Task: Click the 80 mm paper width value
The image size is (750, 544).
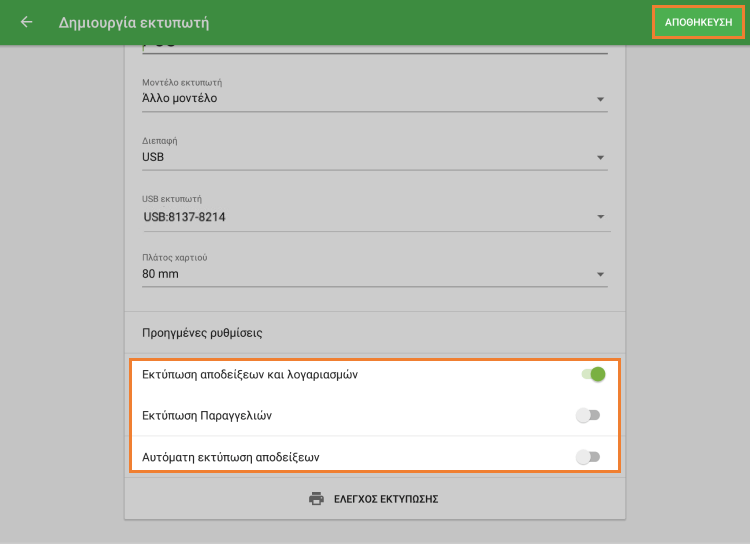Action: (x=161, y=273)
